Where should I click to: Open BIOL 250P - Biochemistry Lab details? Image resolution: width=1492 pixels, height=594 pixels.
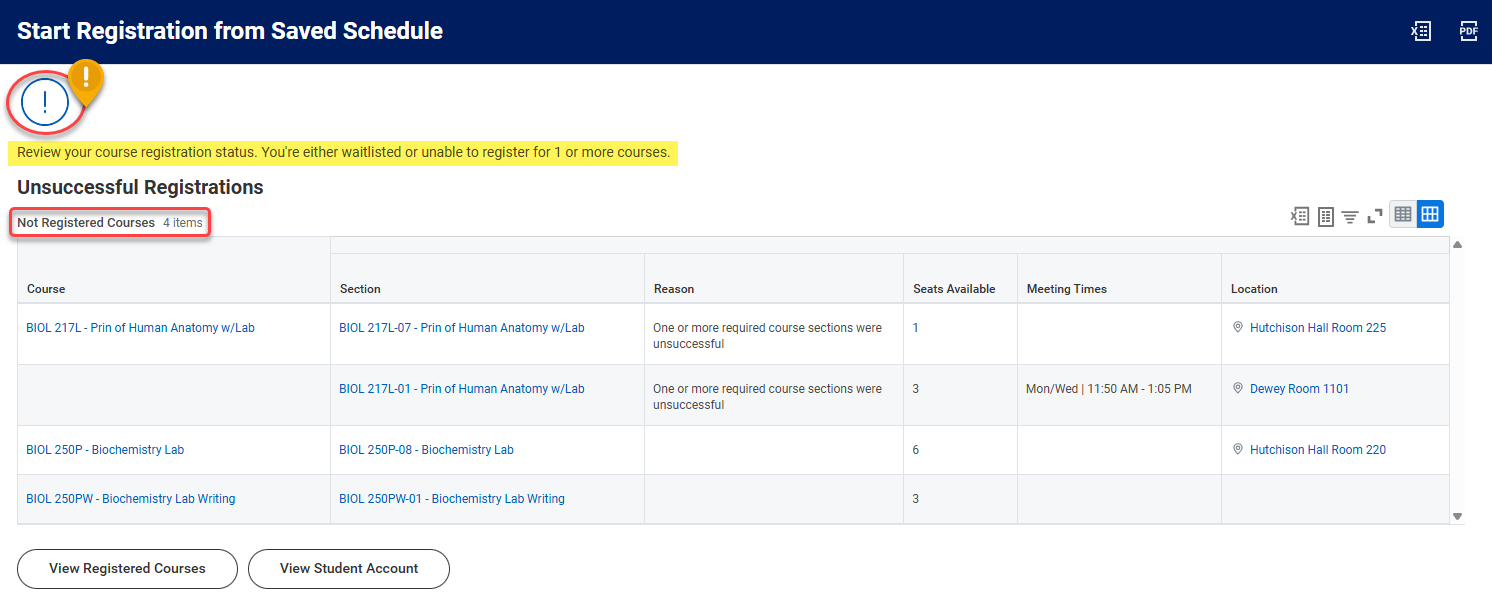(x=104, y=449)
